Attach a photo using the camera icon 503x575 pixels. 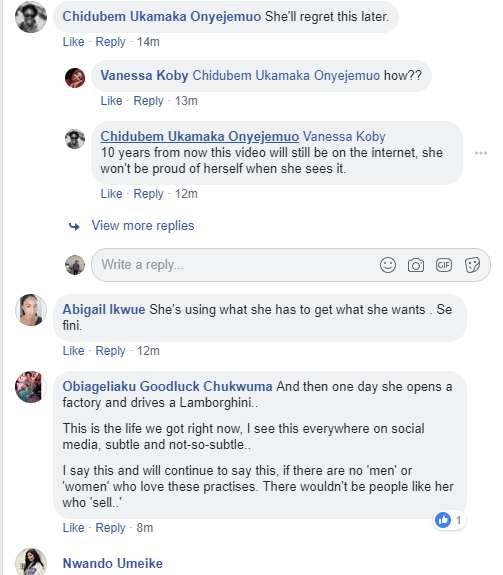(x=416, y=265)
